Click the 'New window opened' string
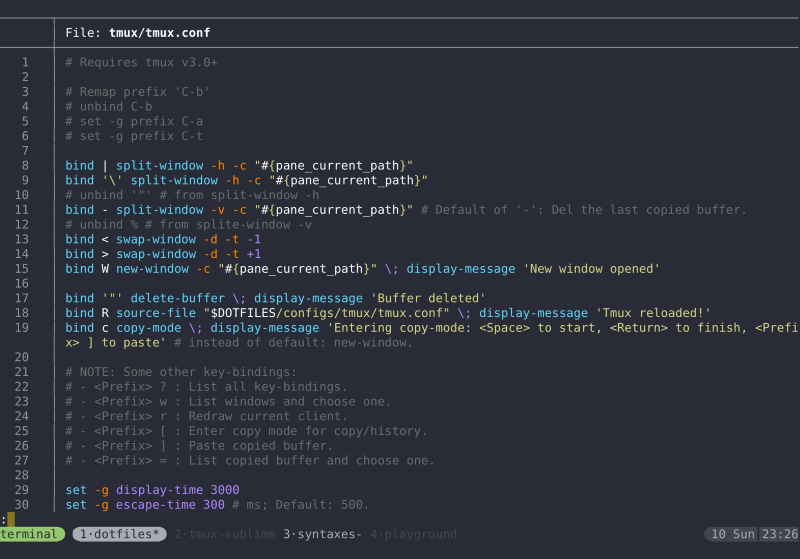800x559 pixels. click(591, 269)
